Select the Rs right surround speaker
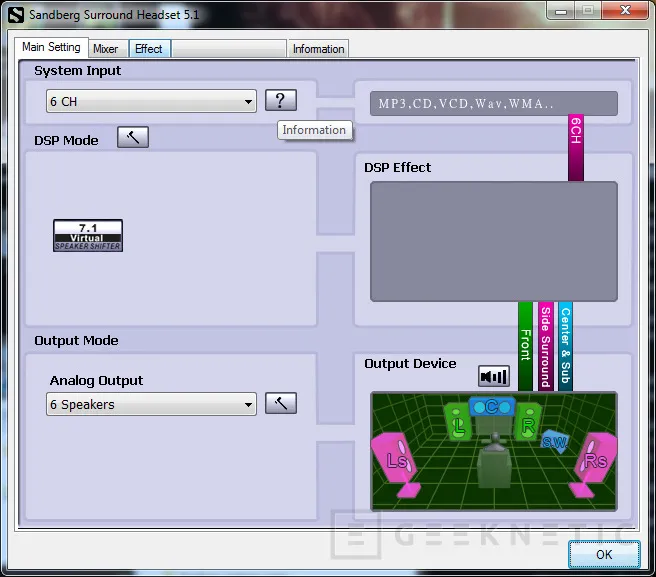The width and height of the screenshot is (656, 577). 594,463
